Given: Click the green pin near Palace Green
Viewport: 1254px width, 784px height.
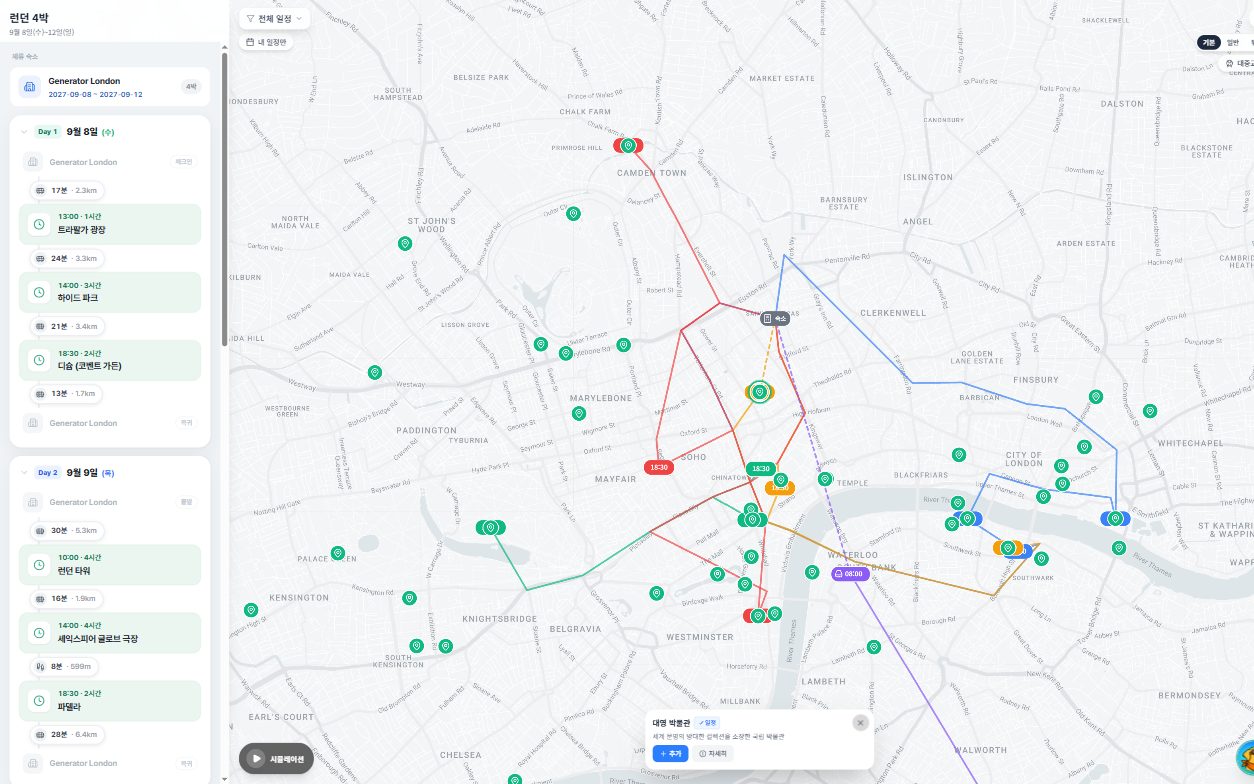Looking at the screenshot, I should pos(338,553).
